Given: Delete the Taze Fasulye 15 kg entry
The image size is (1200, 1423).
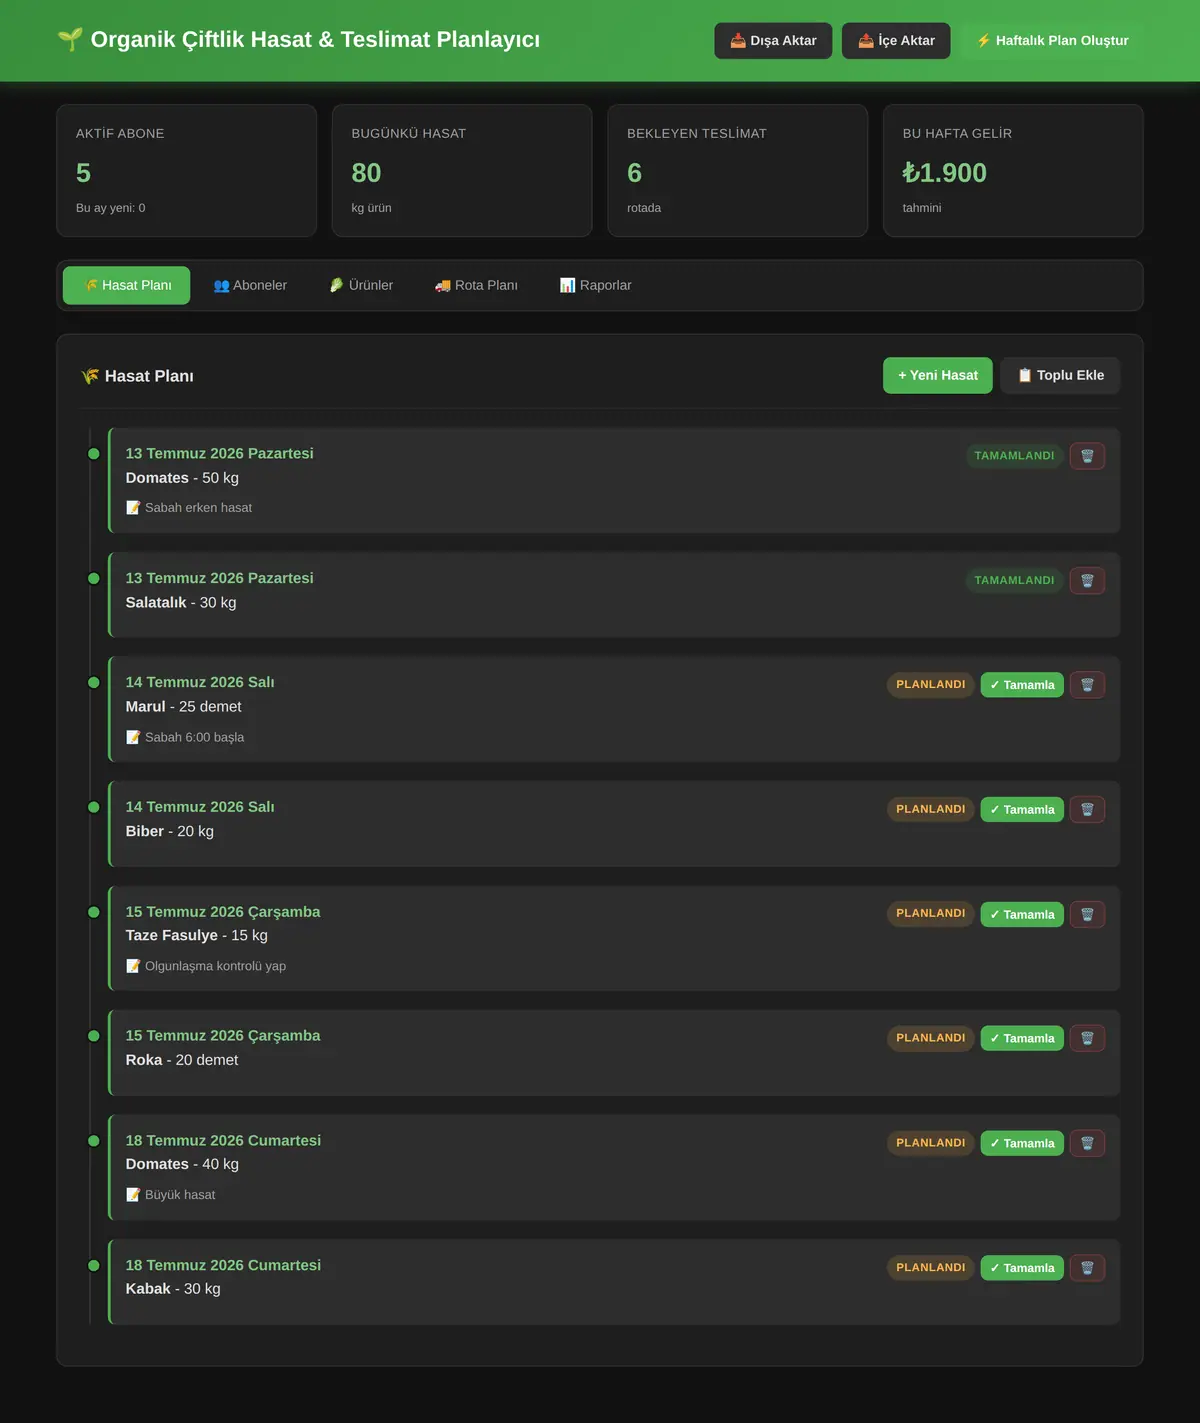Looking at the screenshot, I should click(x=1087, y=914).
